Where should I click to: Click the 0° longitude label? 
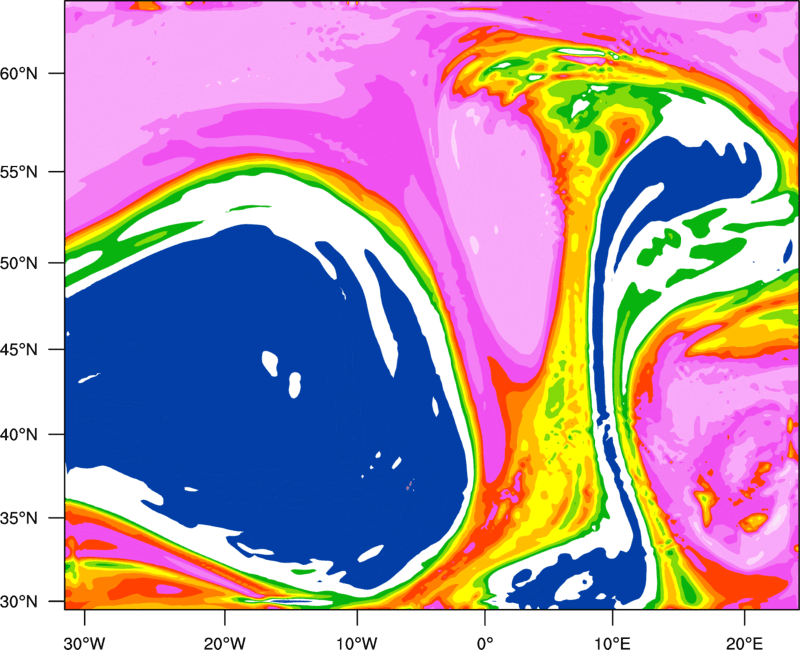click(x=485, y=642)
